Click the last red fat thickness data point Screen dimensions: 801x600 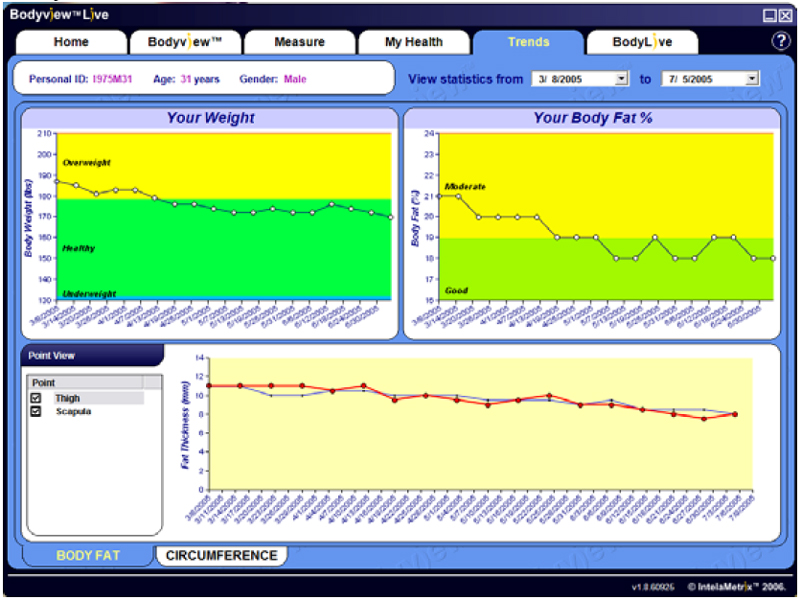click(x=735, y=415)
